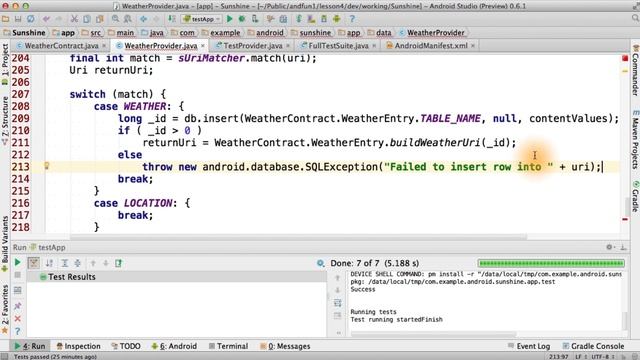Toggle the Gradle panel on right
This screenshot has height=360, width=640.
pos(635,197)
